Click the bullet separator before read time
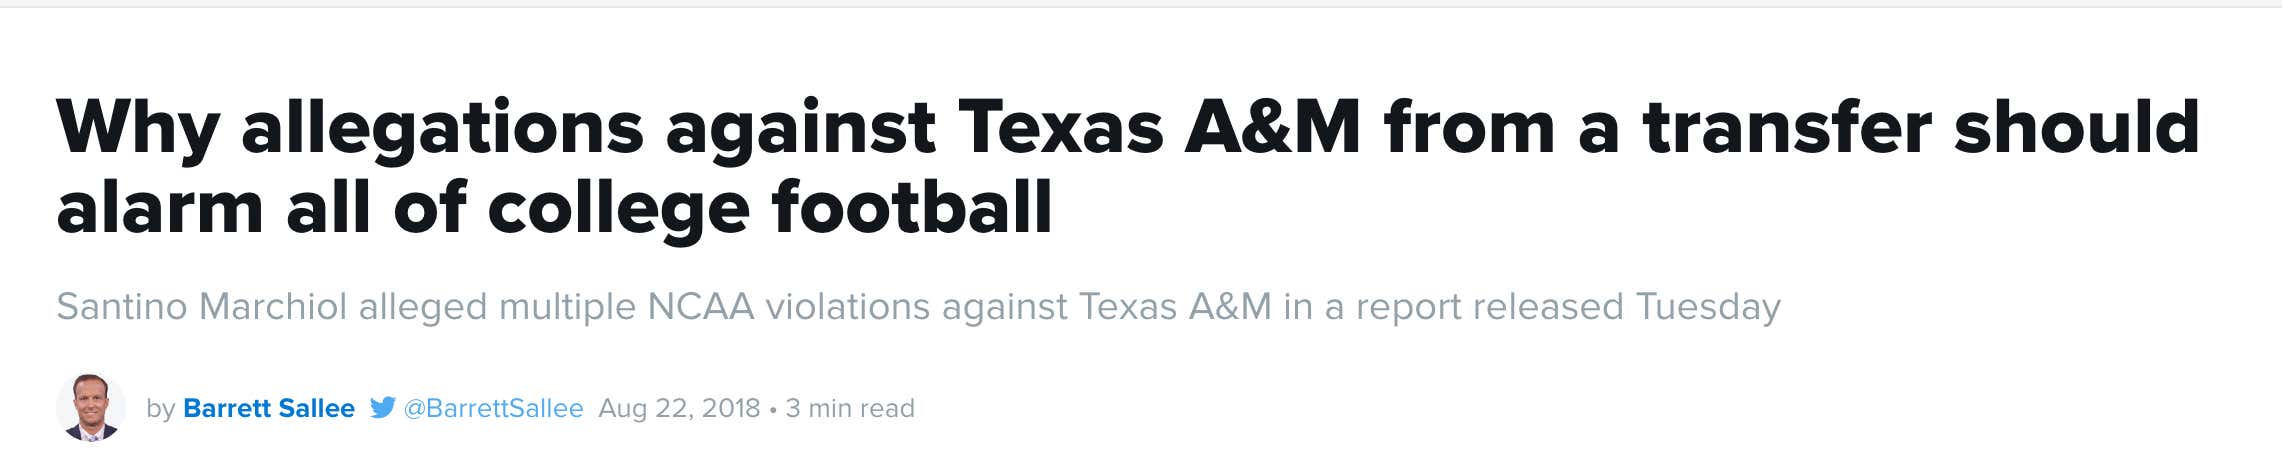Image resolution: width=2282 pixels, height=476 pixels. (773, 410)
